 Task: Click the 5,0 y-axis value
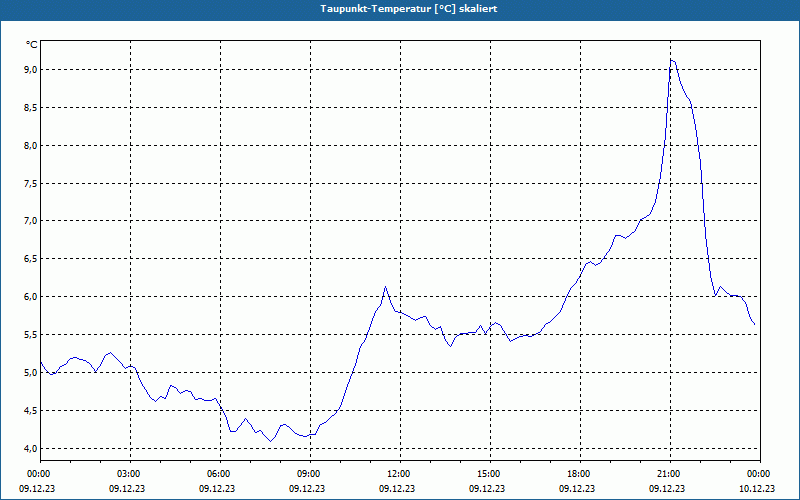[31, 372]
